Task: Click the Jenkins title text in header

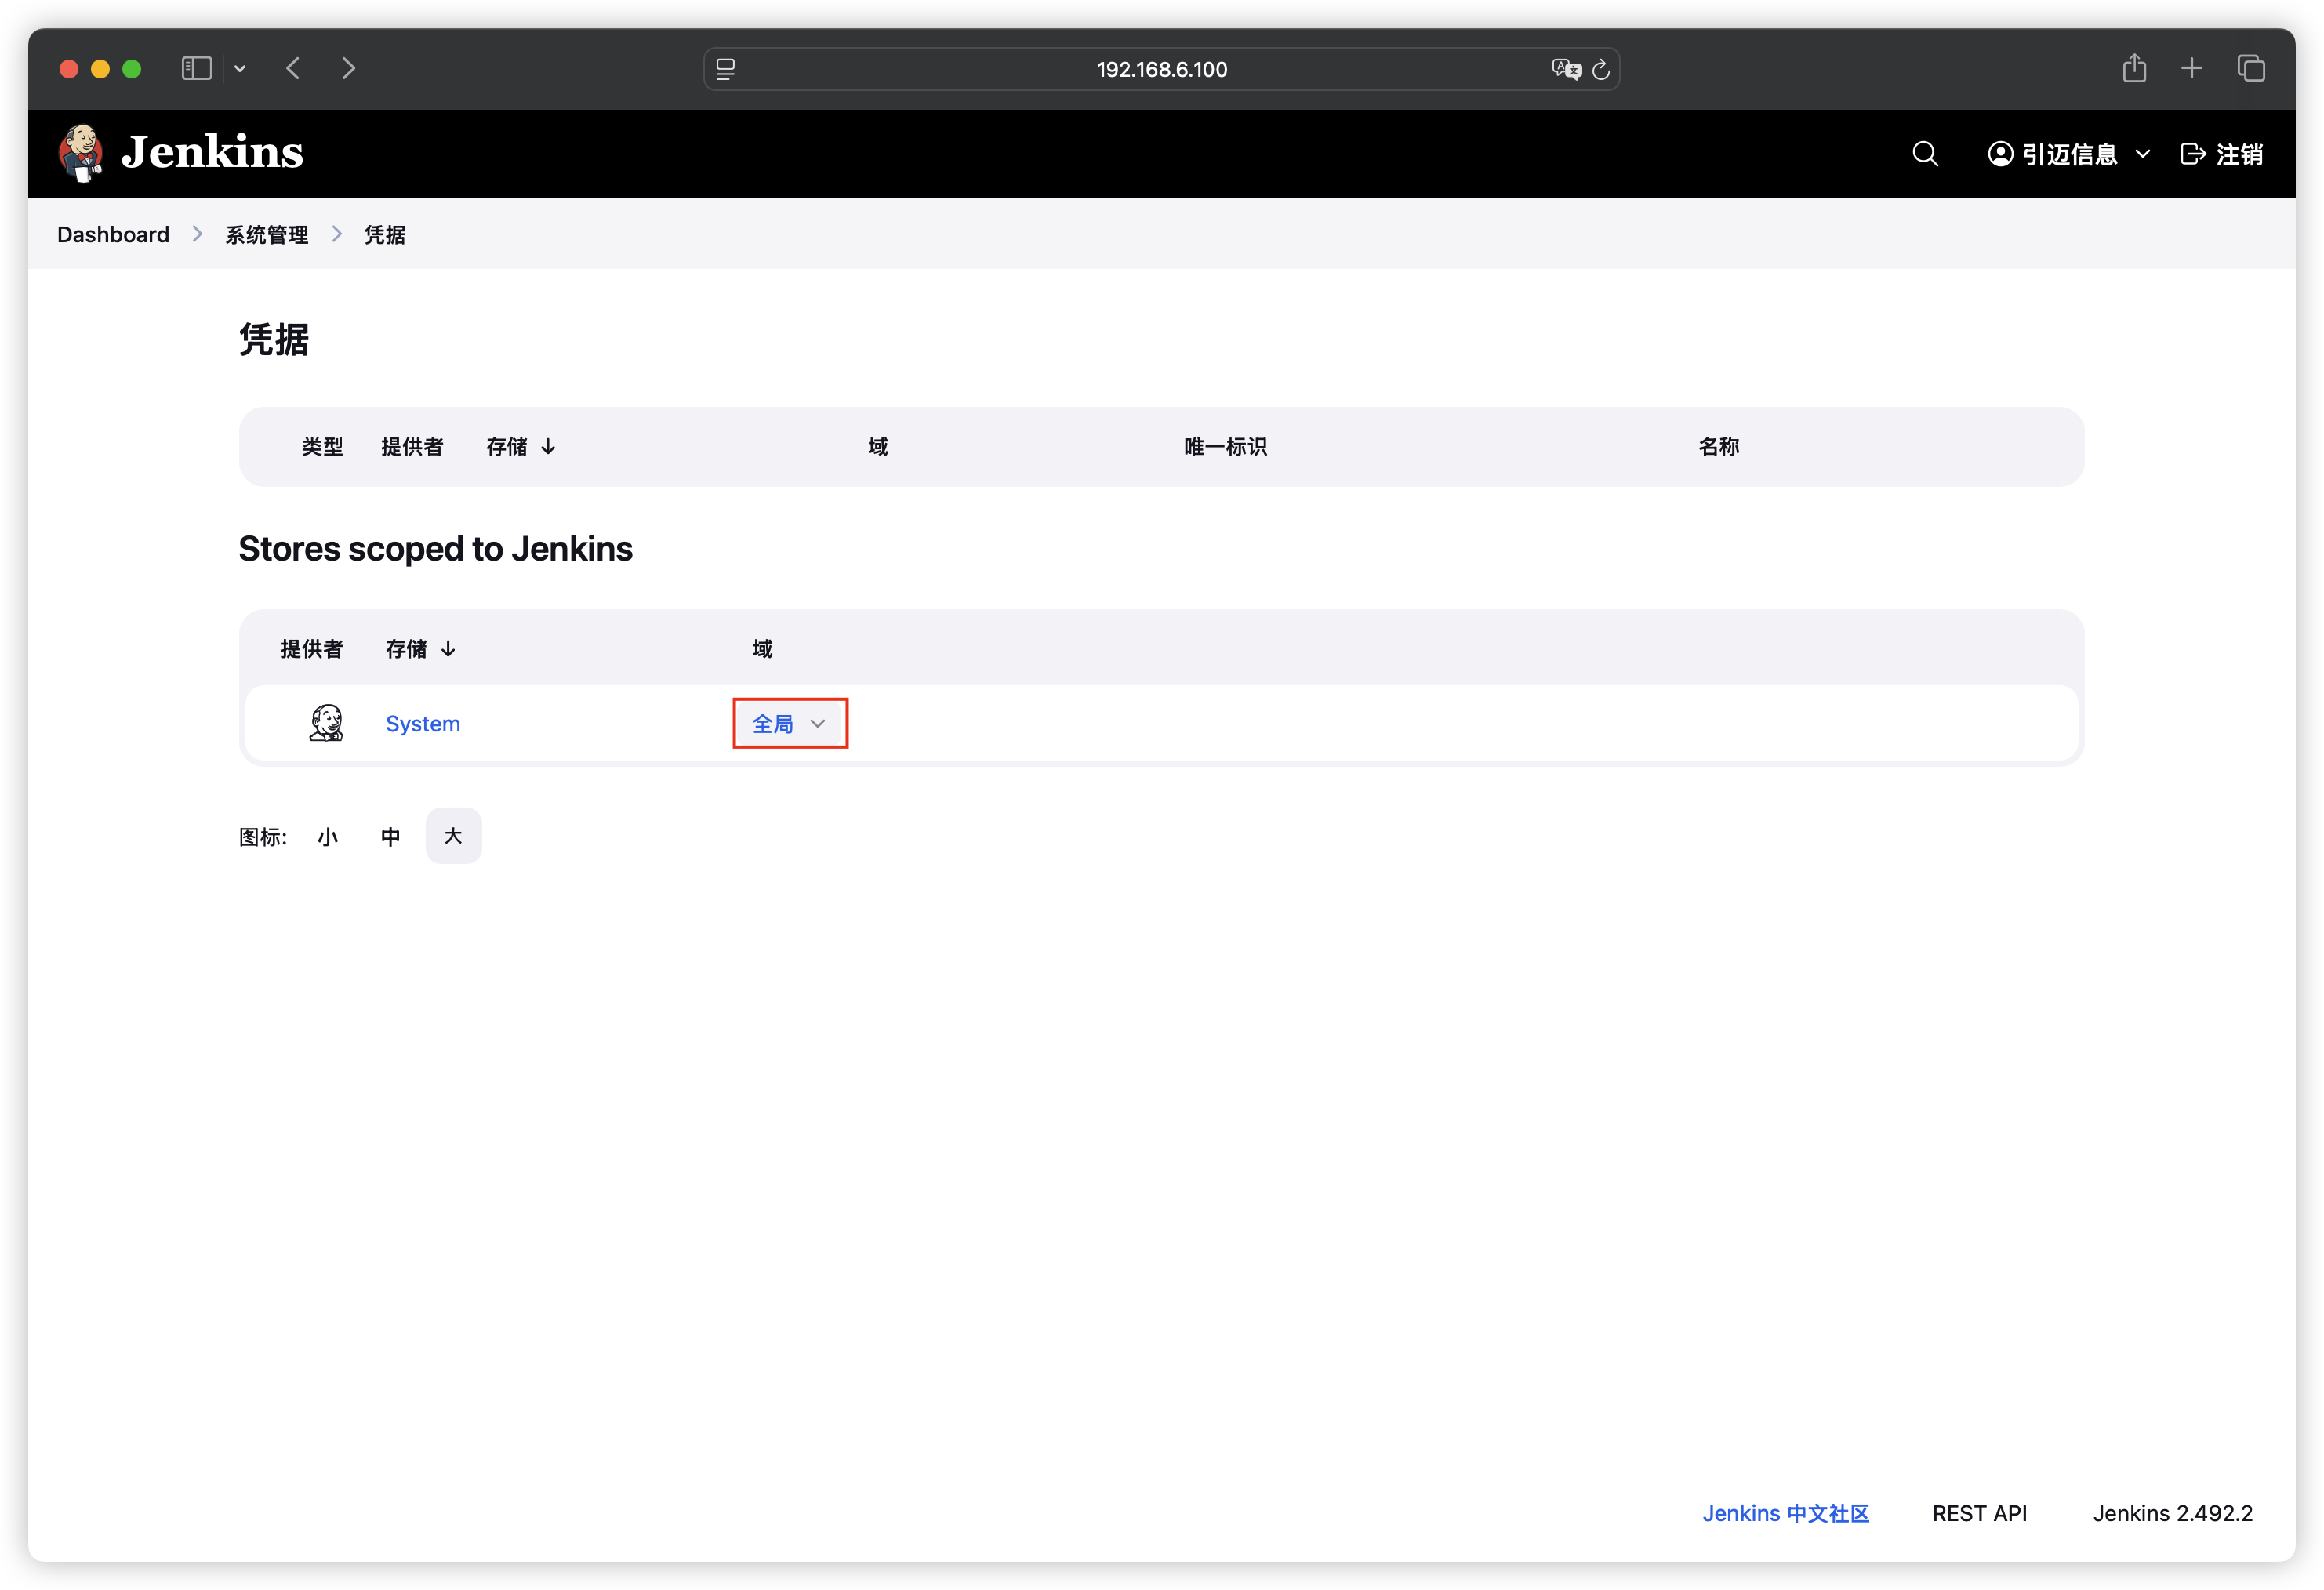Action: (x=212, y=153)
